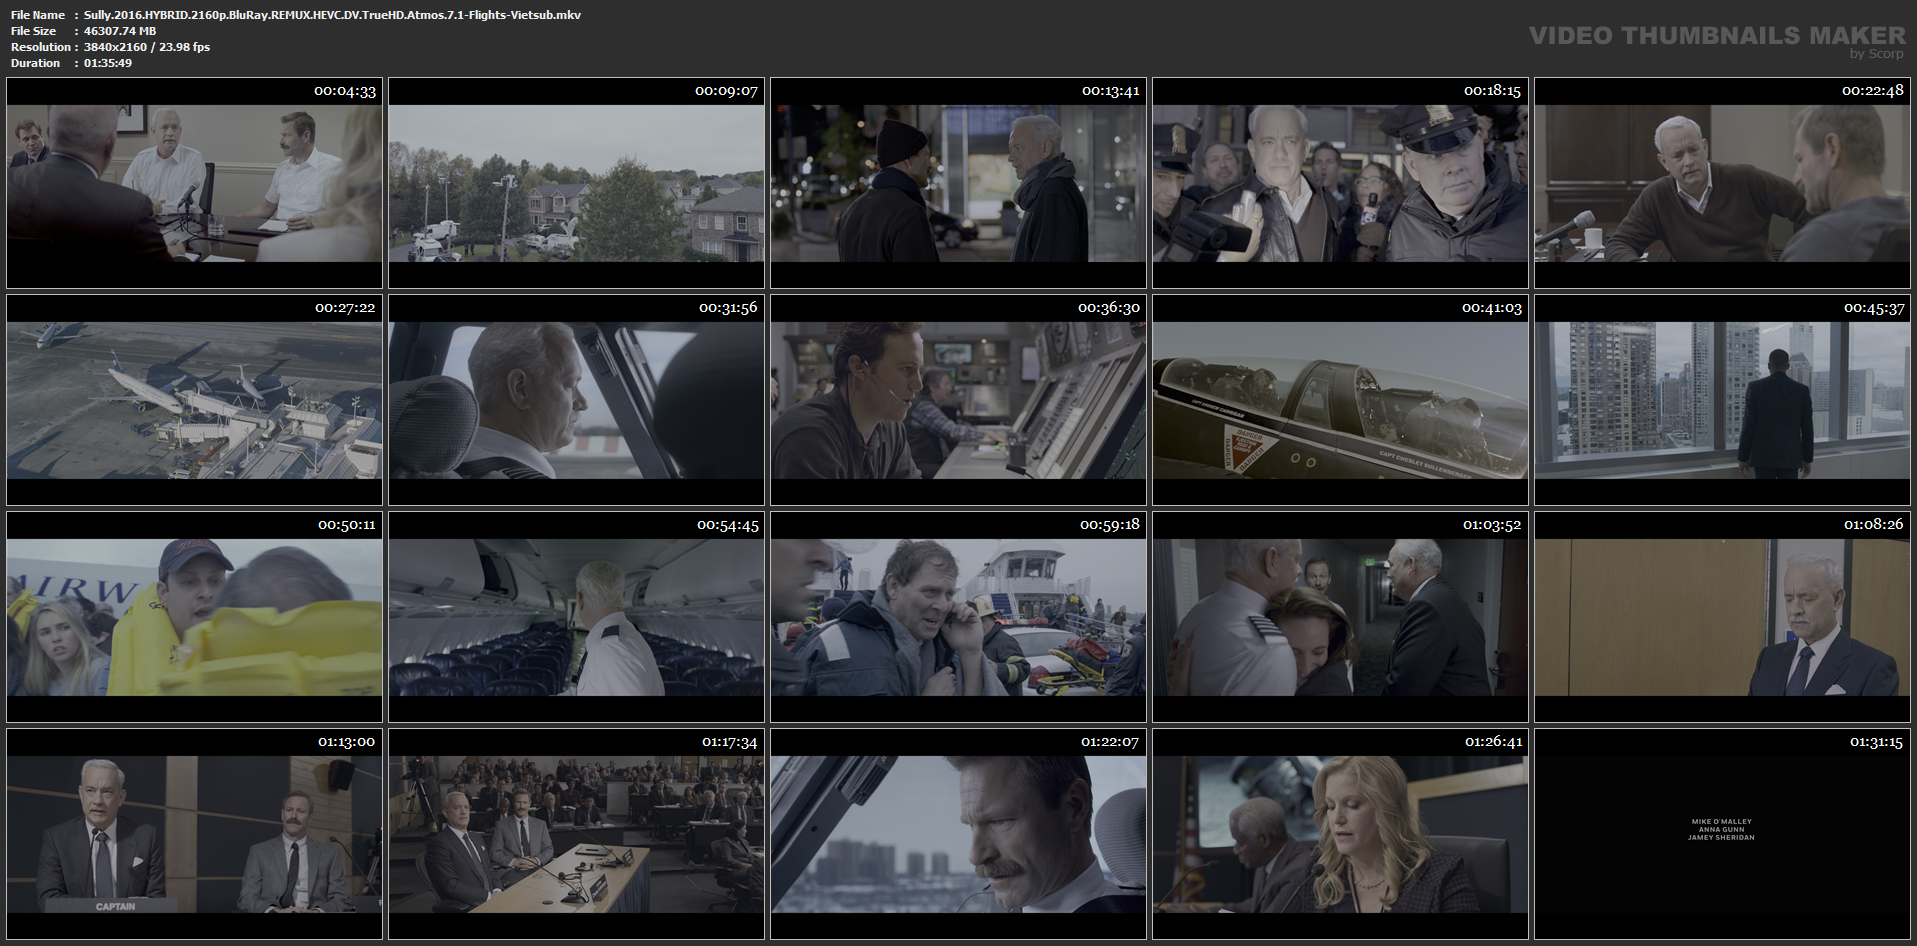Choose the hearing room thumbnail at 01:17:34

[x=576, y=834]
